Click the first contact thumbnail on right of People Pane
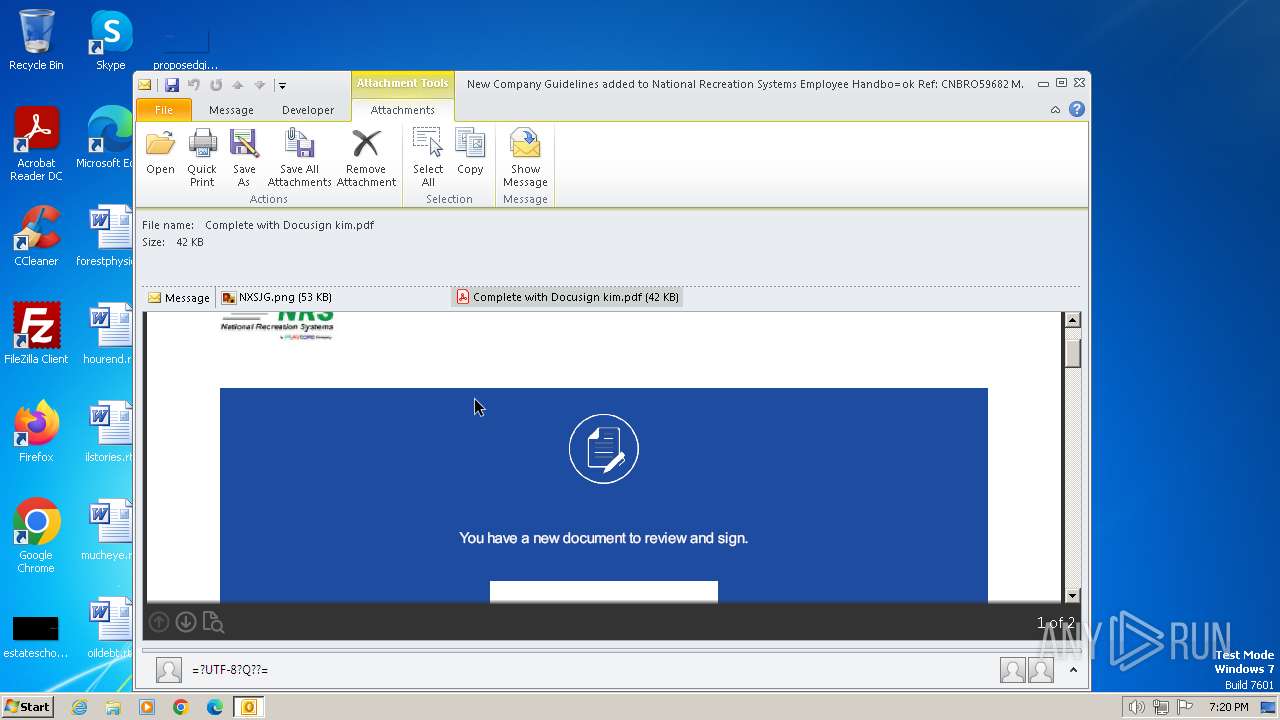This screenshot has width=1280, height=720. click(x=1013, y=670)
